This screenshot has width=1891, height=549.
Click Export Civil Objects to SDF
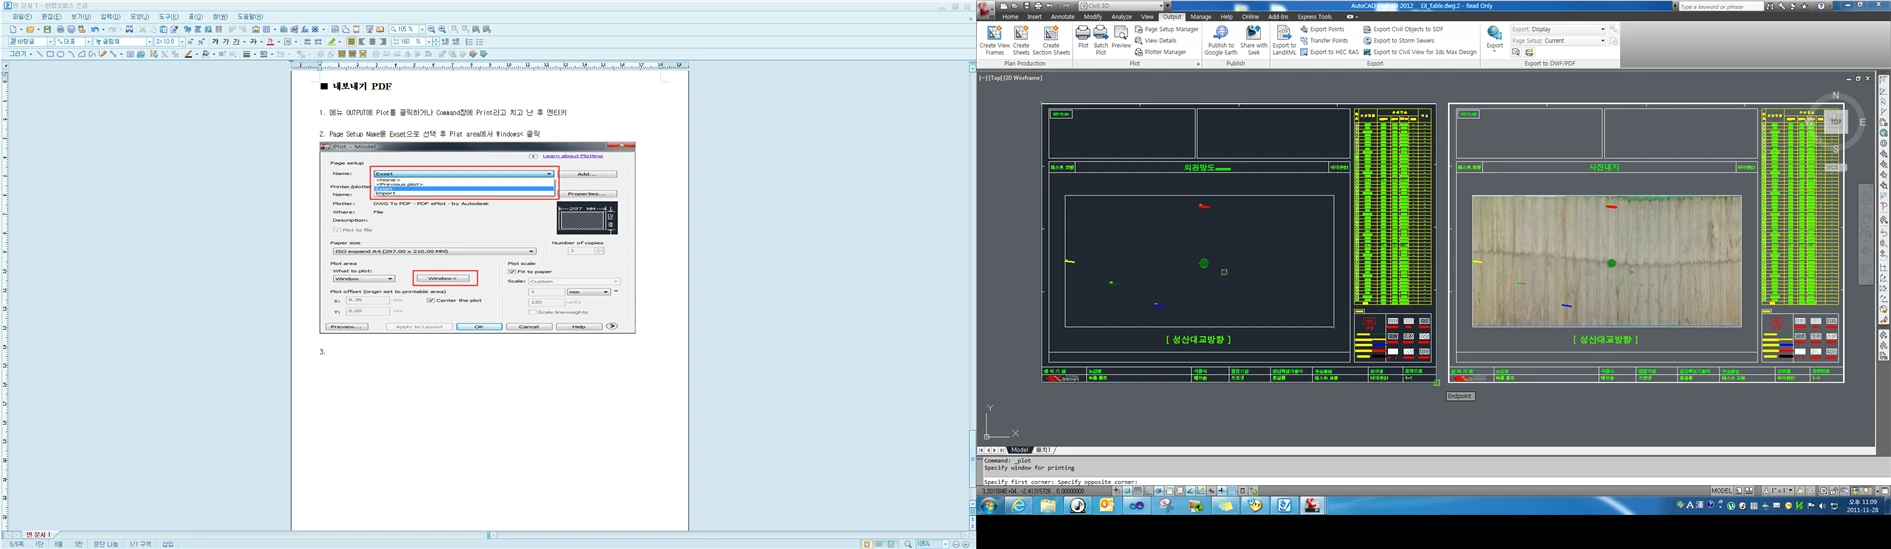(1404, 29)
